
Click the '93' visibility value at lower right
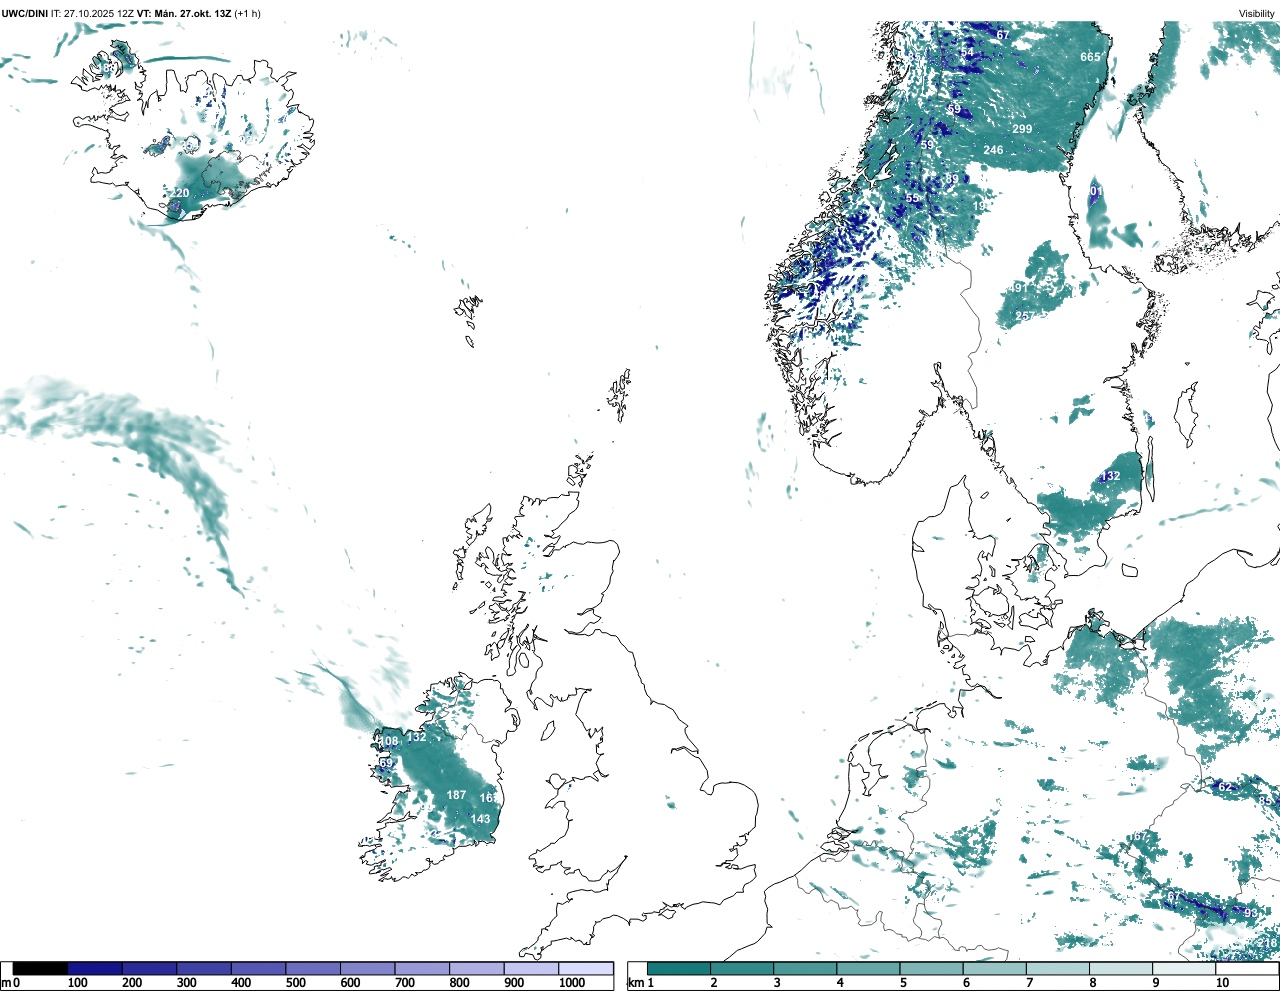1251,913
